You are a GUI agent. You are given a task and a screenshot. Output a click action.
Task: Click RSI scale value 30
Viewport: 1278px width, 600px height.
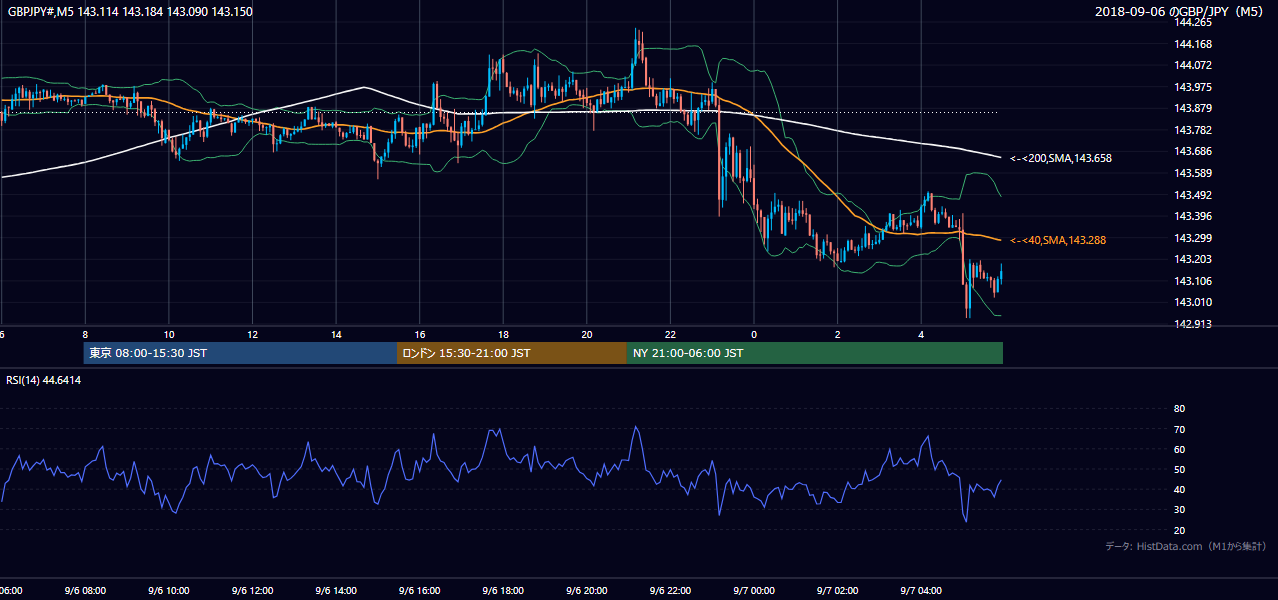(1179, 510)
